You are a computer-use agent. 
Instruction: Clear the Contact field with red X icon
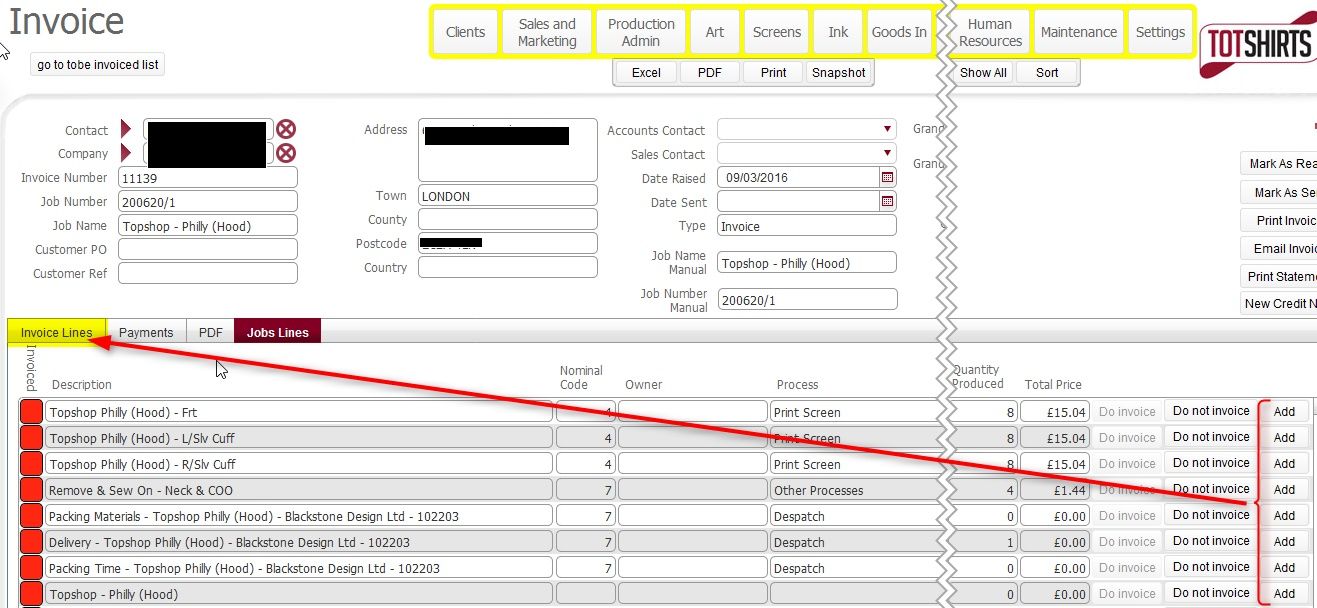point(286,129)
